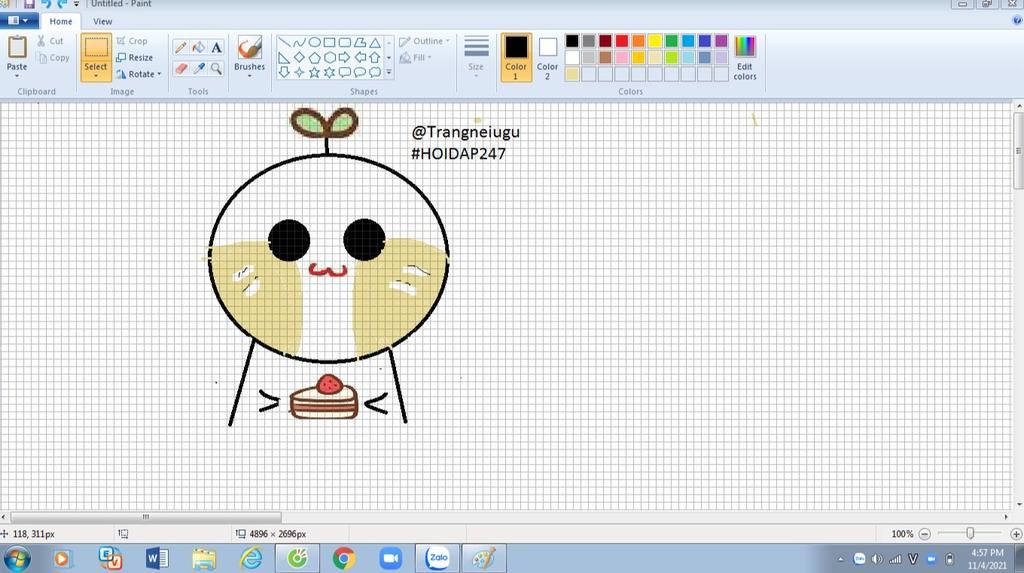Open Microsoft Word from the taskbar
The height and width of the screenshot is (573, 1024).
pyautogui.click(x=157, y=559)
